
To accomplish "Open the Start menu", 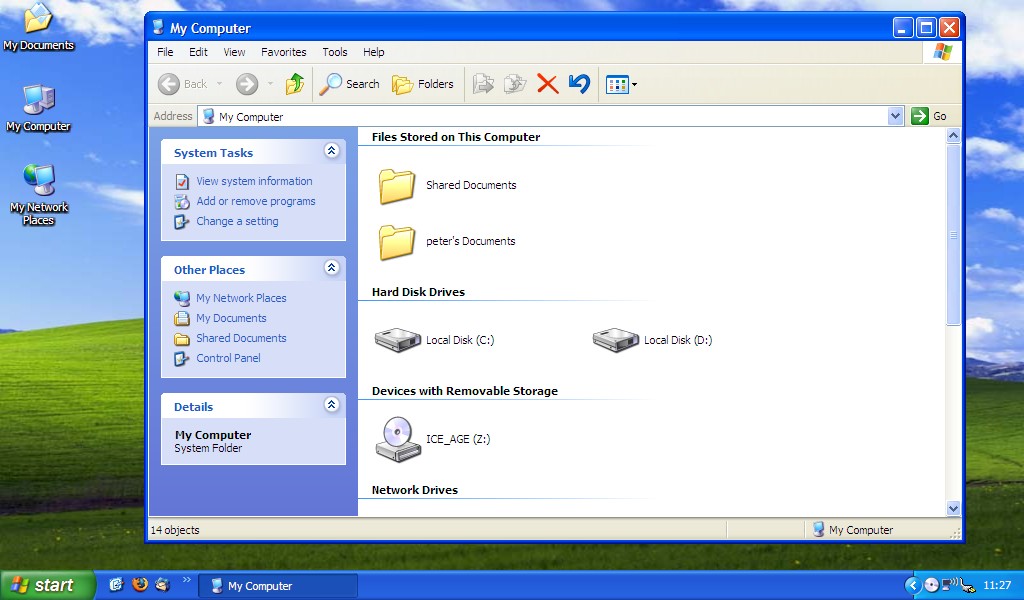I will tap(48, 585).
